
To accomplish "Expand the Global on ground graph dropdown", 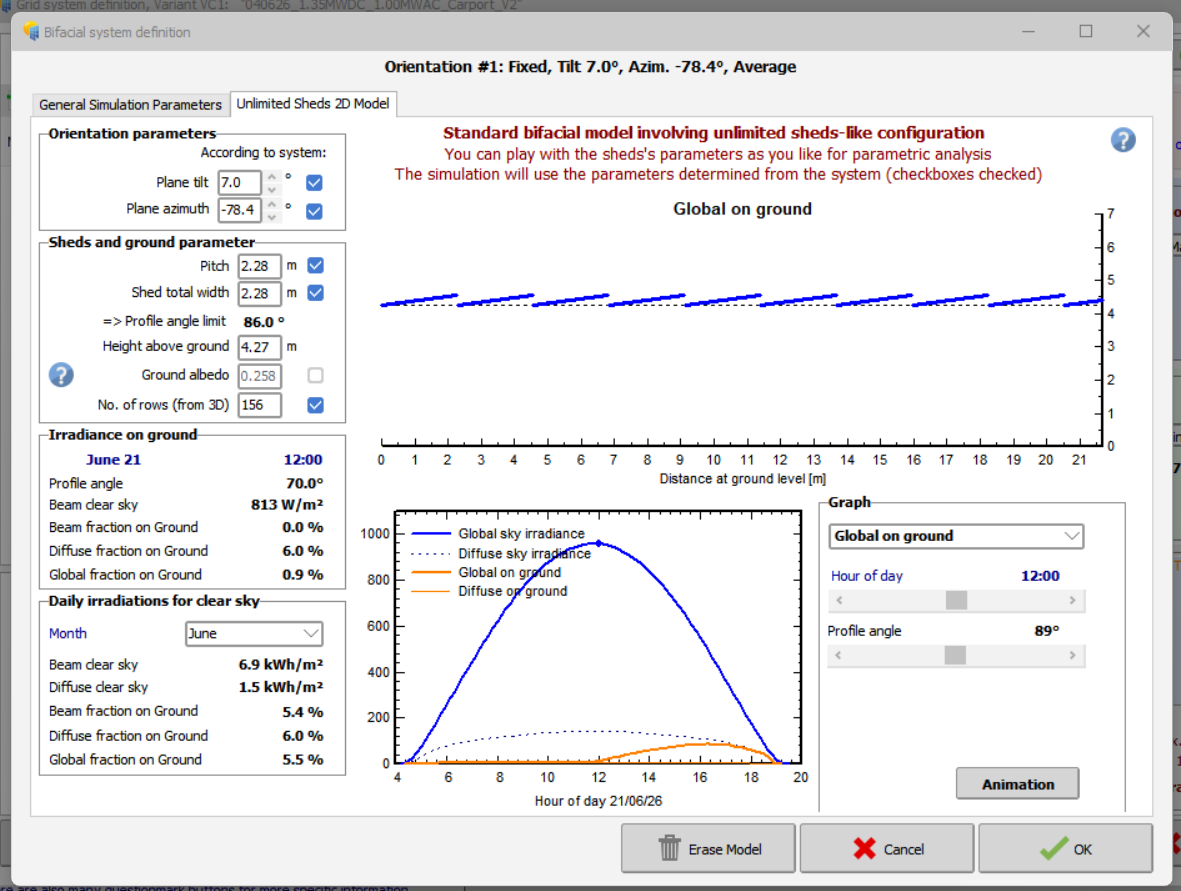I will pos(956,536).
